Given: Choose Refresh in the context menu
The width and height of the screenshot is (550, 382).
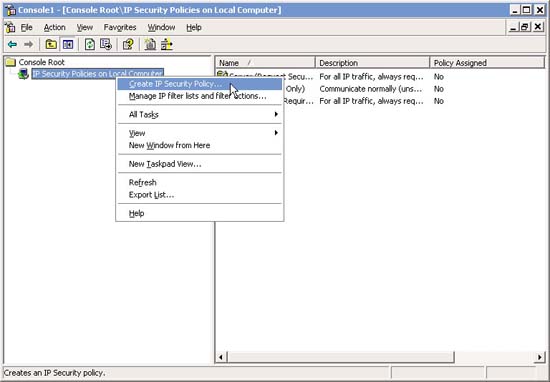Looking at the screenshot, I should [x=200, y=183].
